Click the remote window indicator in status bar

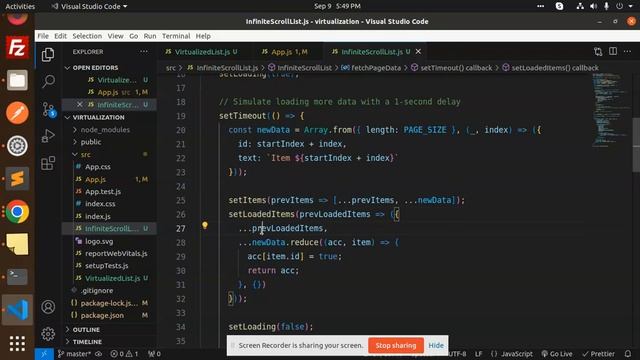(44, 354)
